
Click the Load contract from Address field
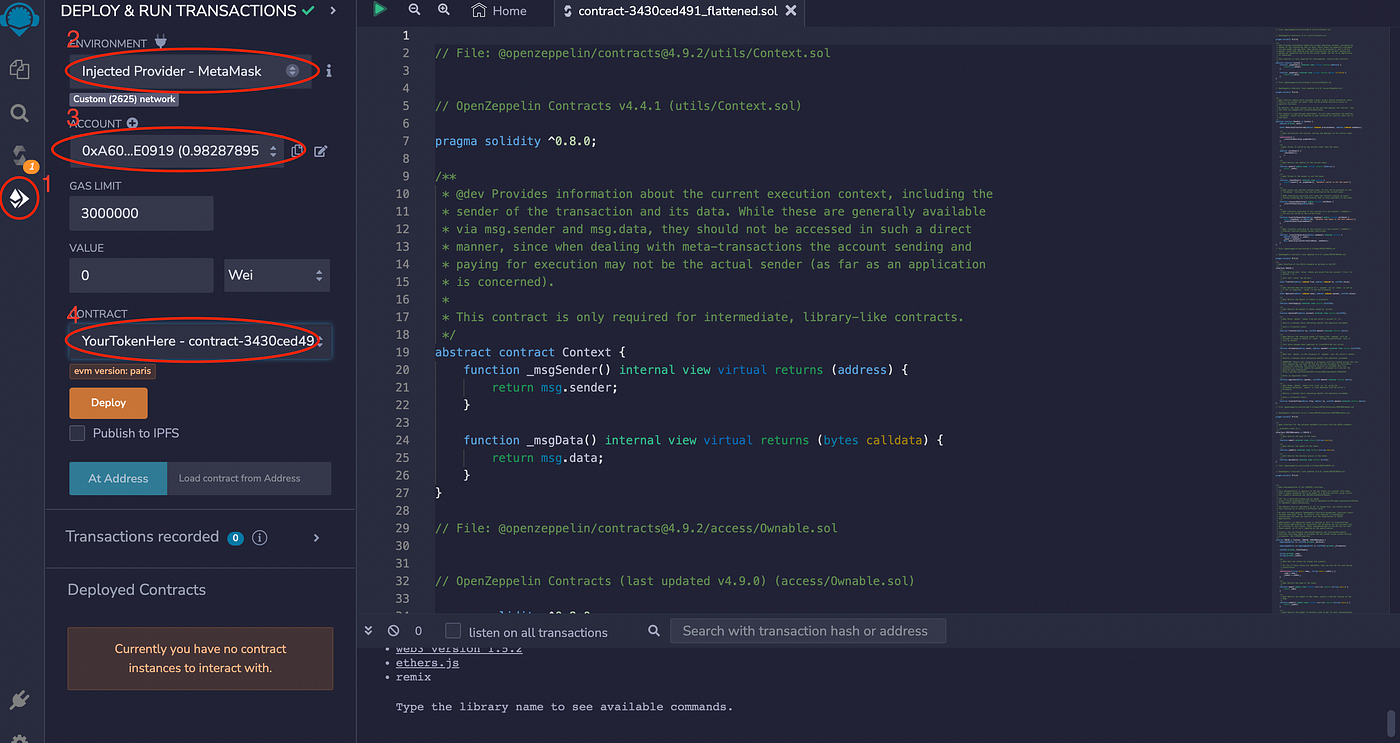(x=248, y=478)
